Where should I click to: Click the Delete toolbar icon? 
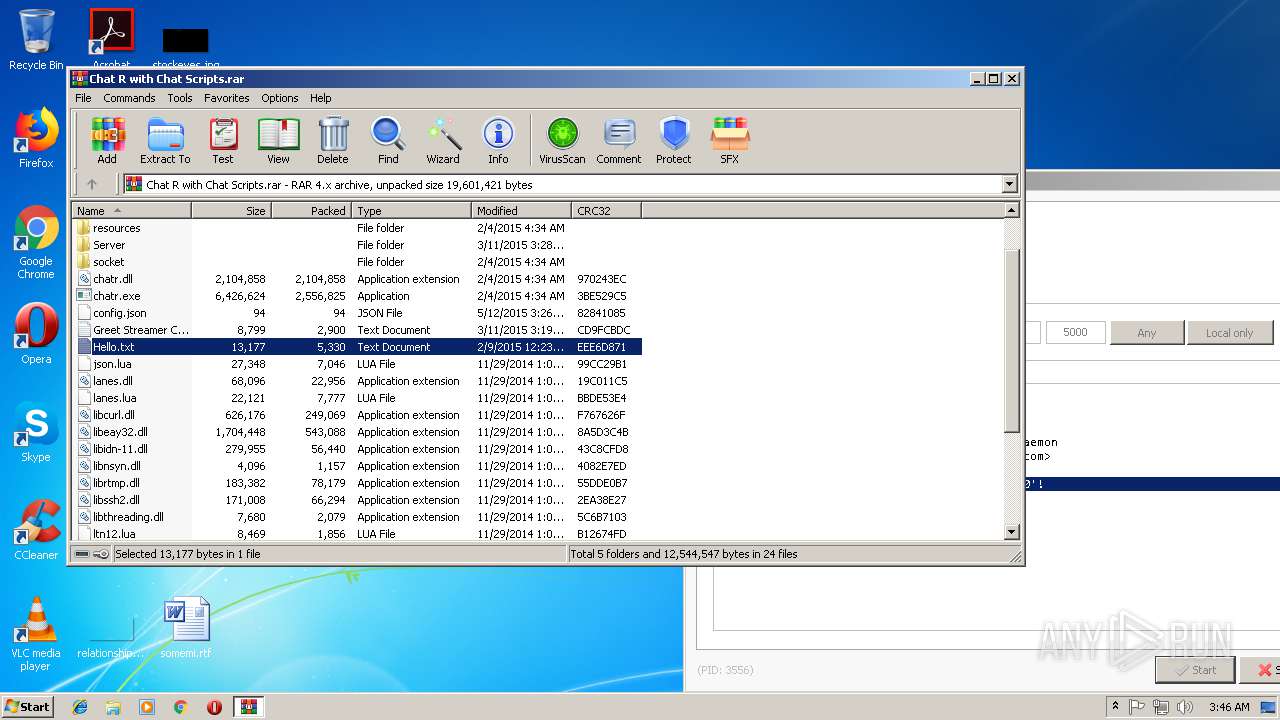coord(333,140)
